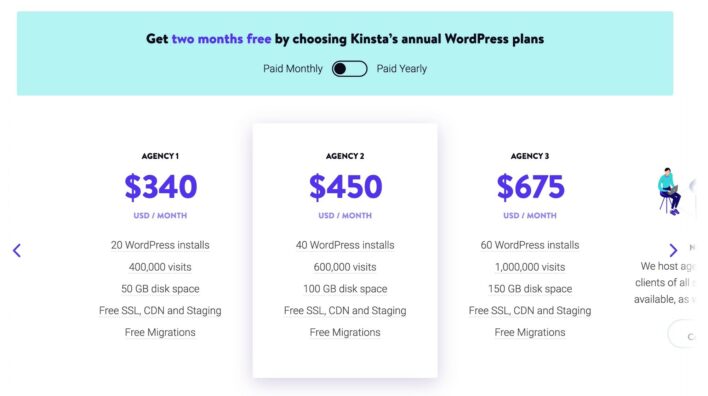Open the 600,000 visits feature tooltip

pos(345,267)
